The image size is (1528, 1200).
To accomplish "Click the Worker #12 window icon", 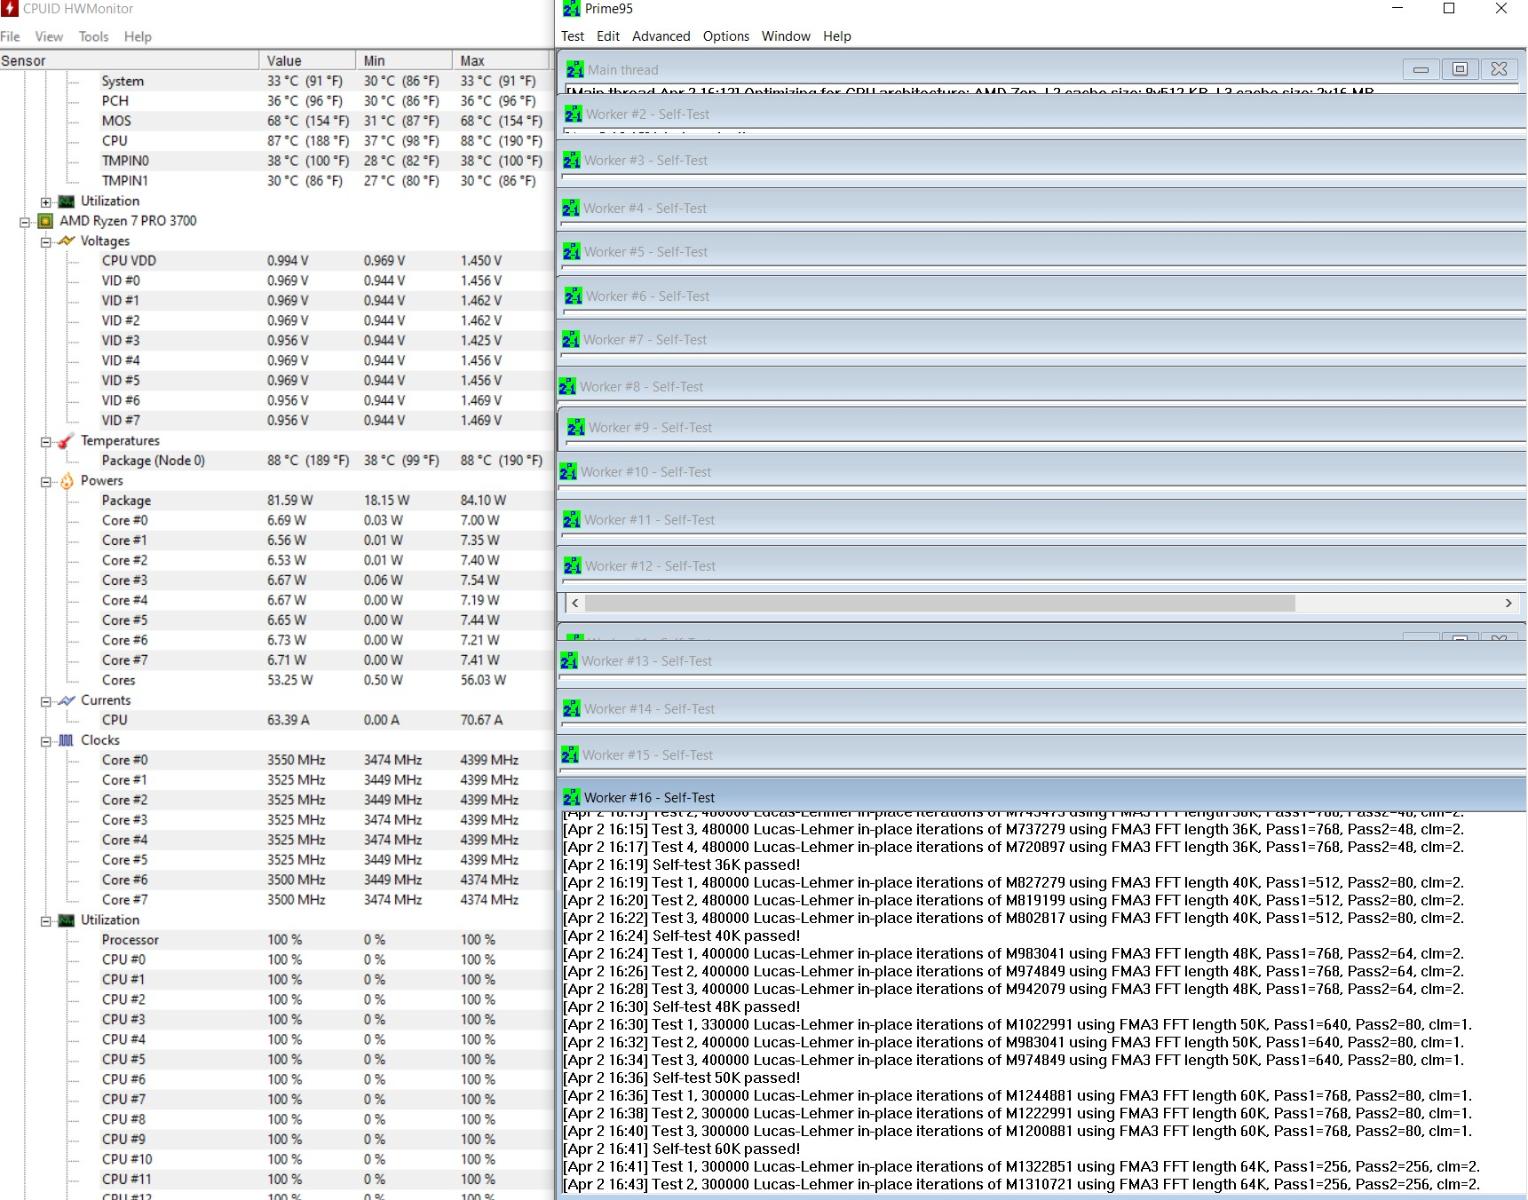I will [x=572, y=566].
